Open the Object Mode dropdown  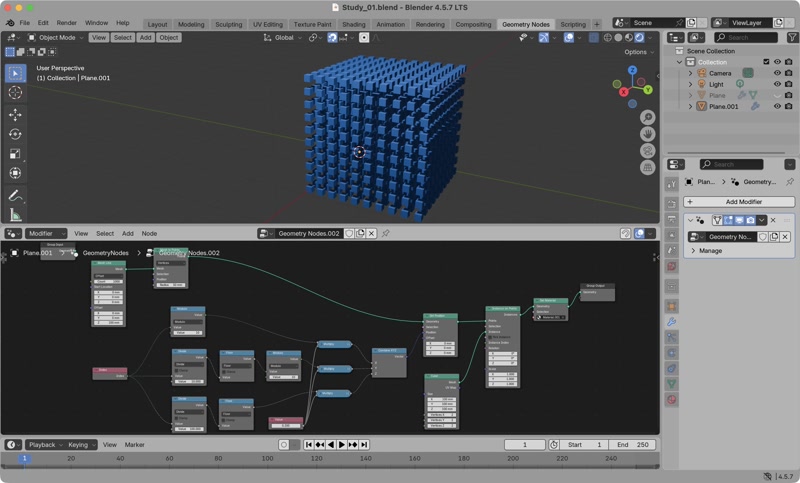click(x=56, y=37)
